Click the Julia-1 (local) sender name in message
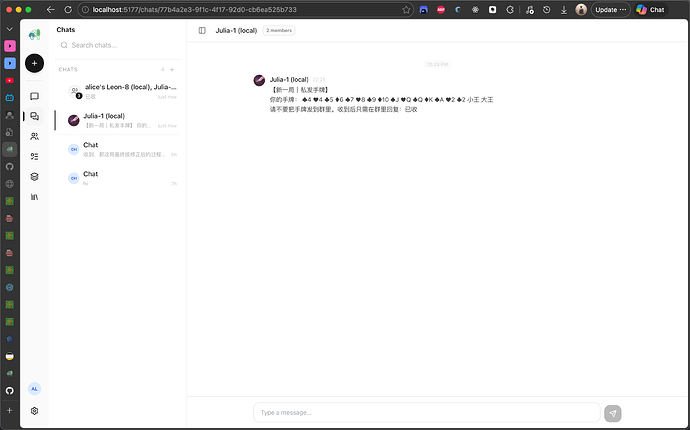This screenshot has width=690, height=430. tap(289, 79)
